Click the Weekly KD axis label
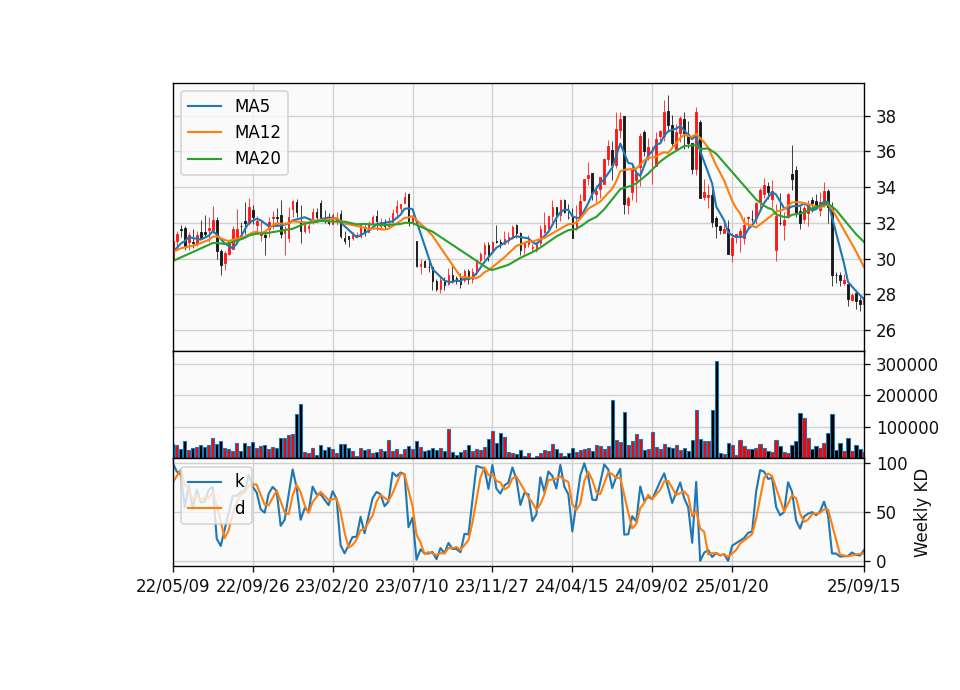This screenshot has width=960, height=690. pyautogui.click(x=921, y=513)
